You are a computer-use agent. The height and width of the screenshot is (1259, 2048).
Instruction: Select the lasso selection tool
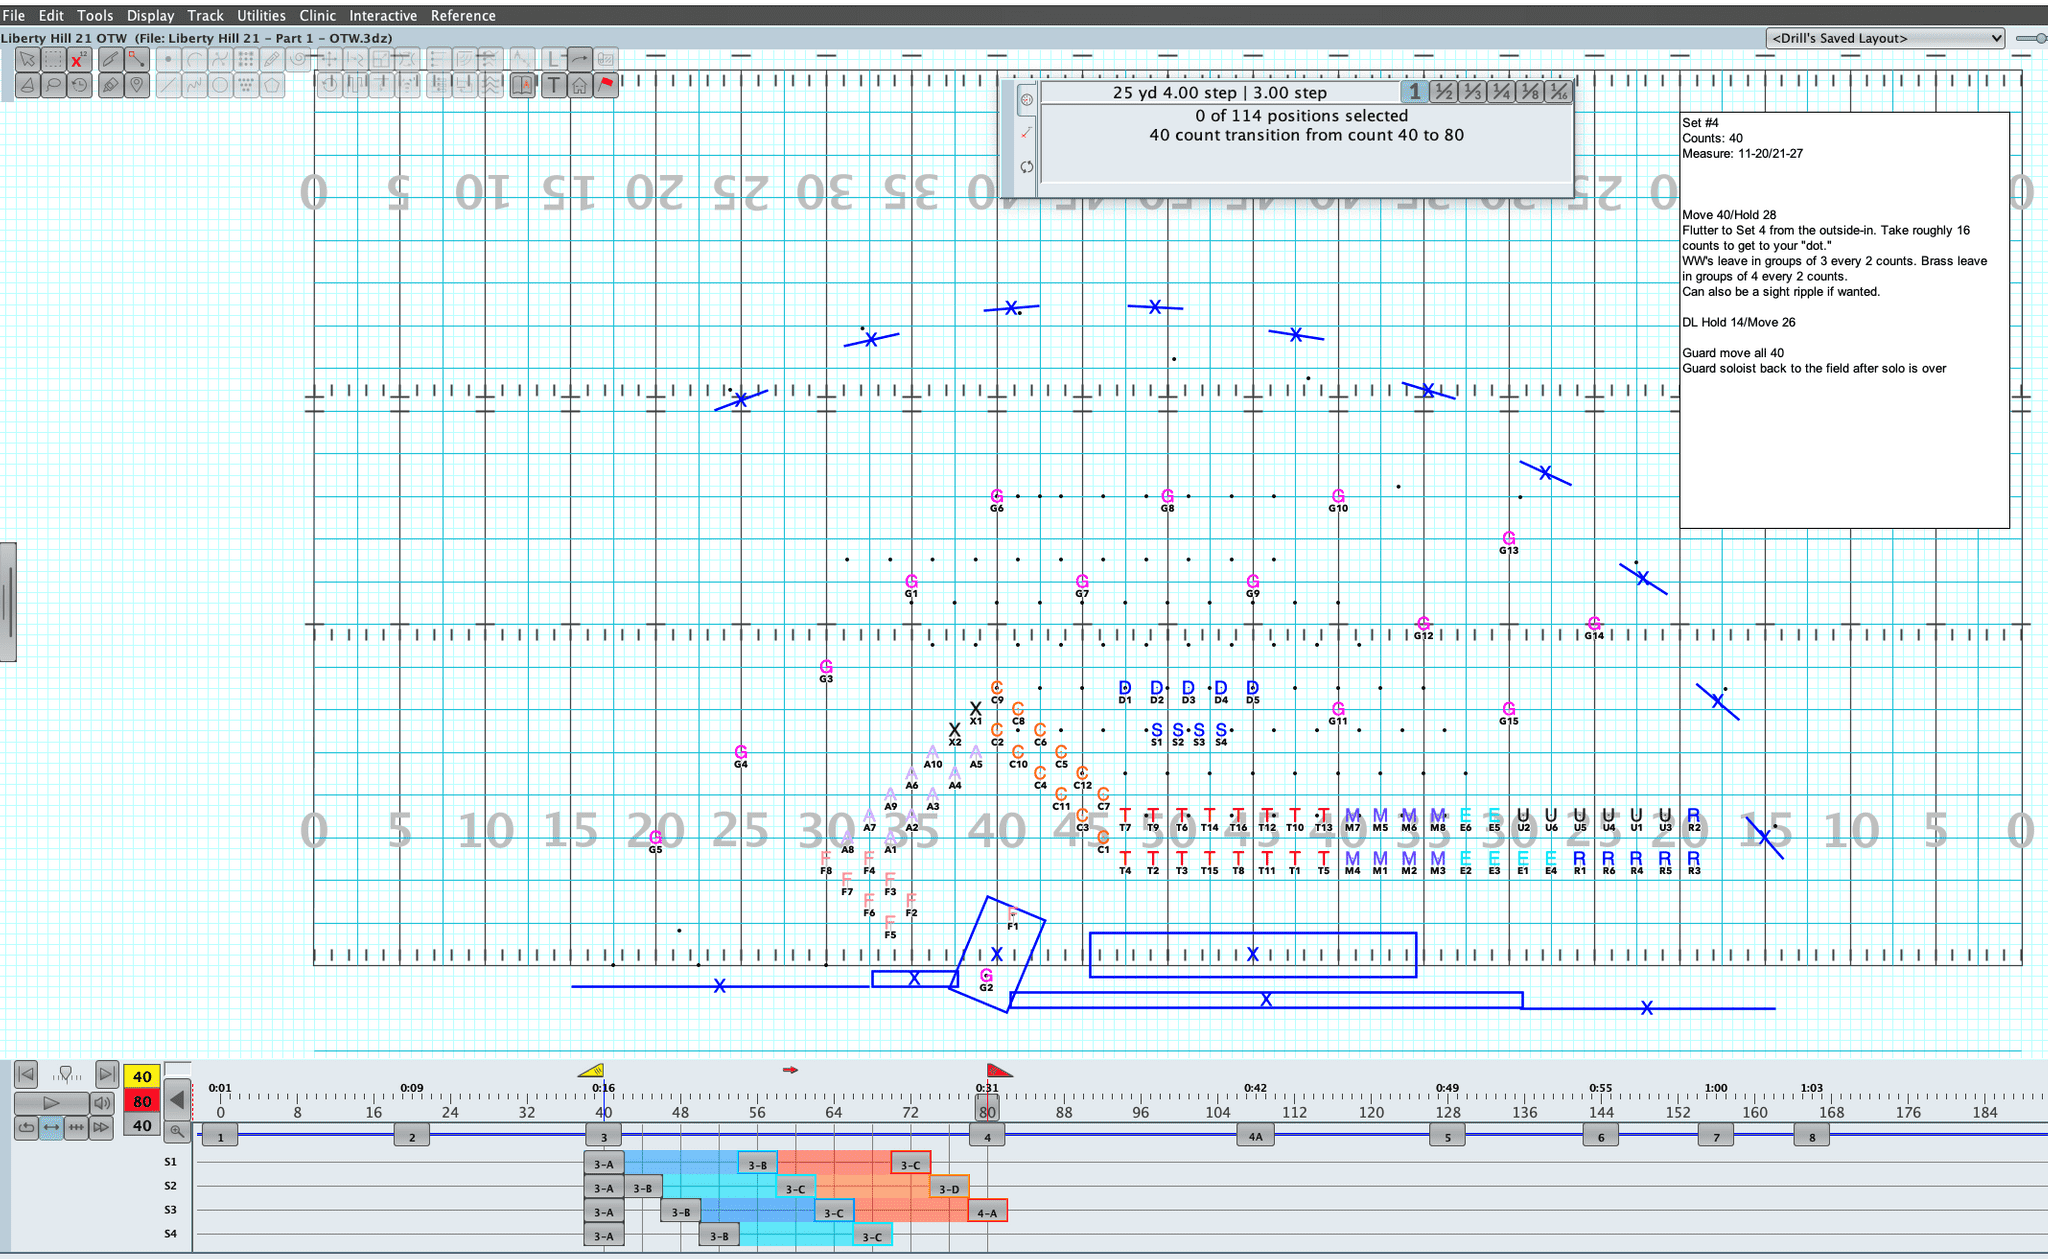click(x=52, y=85)
